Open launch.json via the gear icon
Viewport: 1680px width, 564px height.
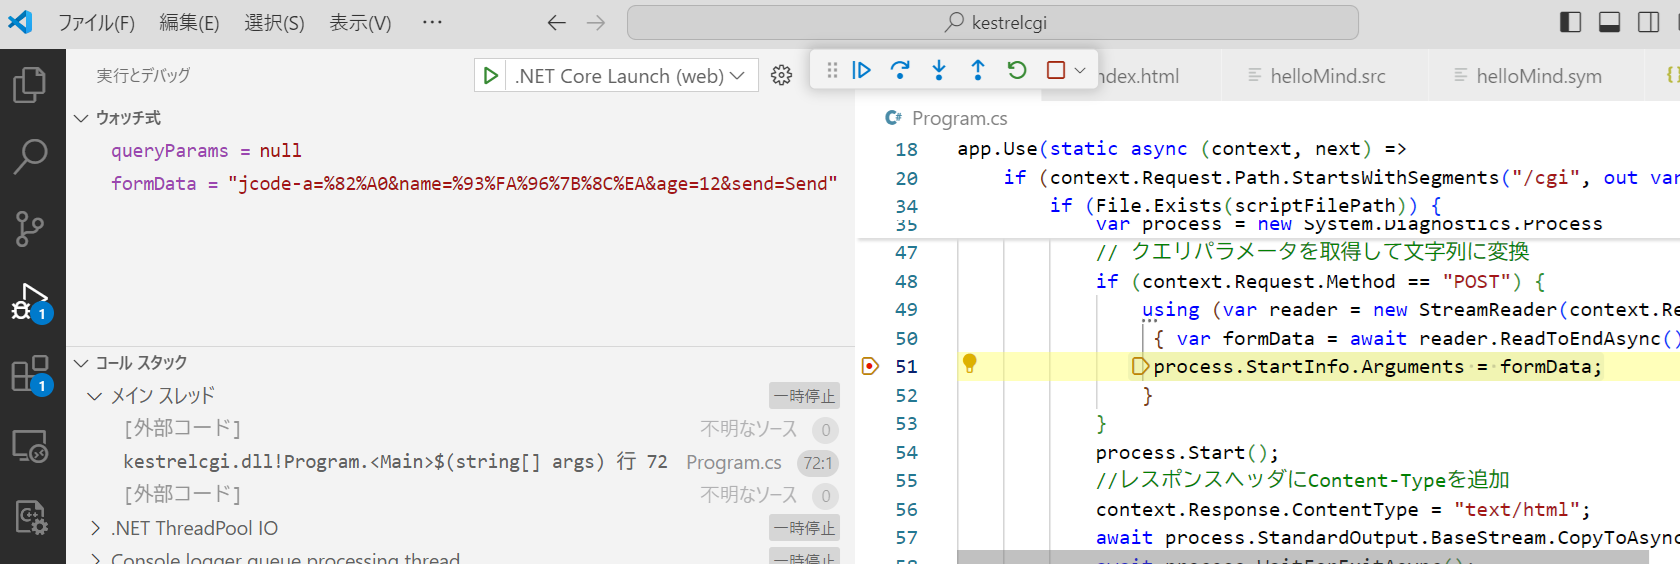(782, 75)
